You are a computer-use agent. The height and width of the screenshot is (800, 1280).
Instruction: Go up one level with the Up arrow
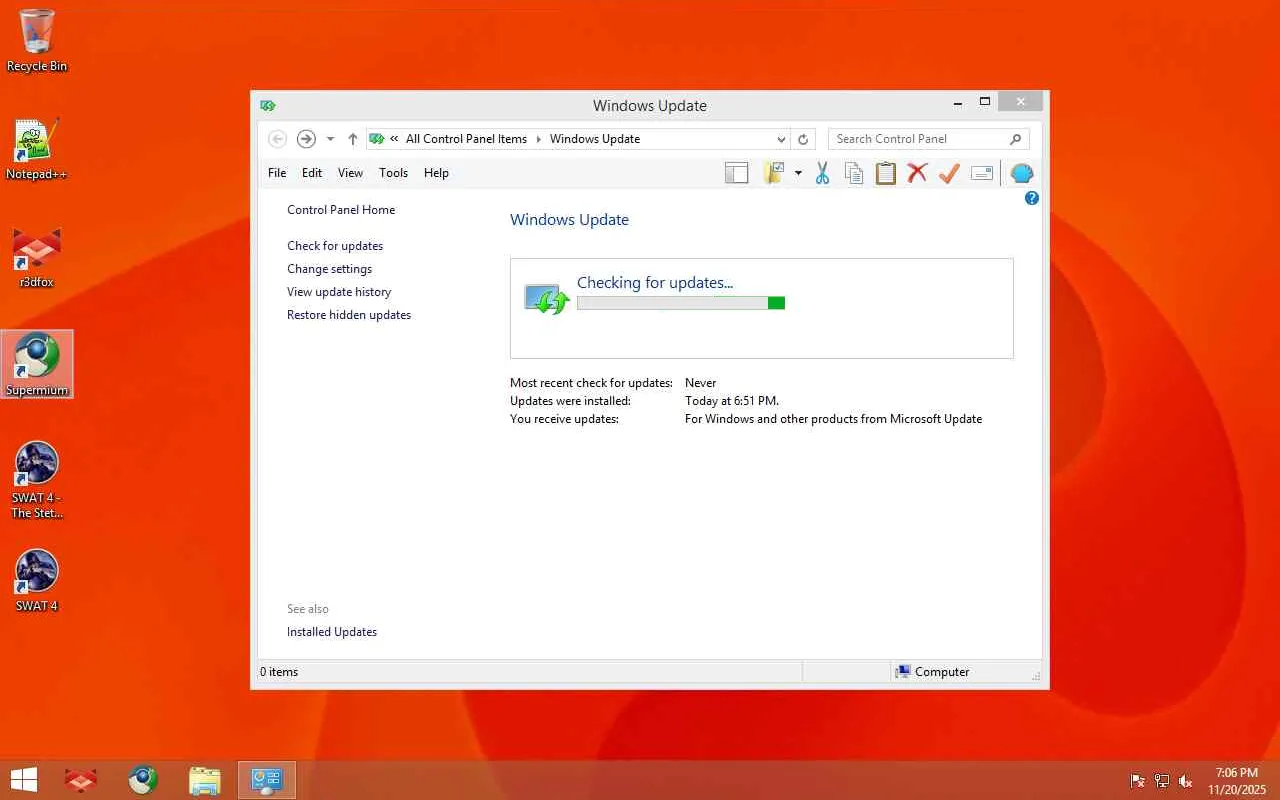coord(352,139)
